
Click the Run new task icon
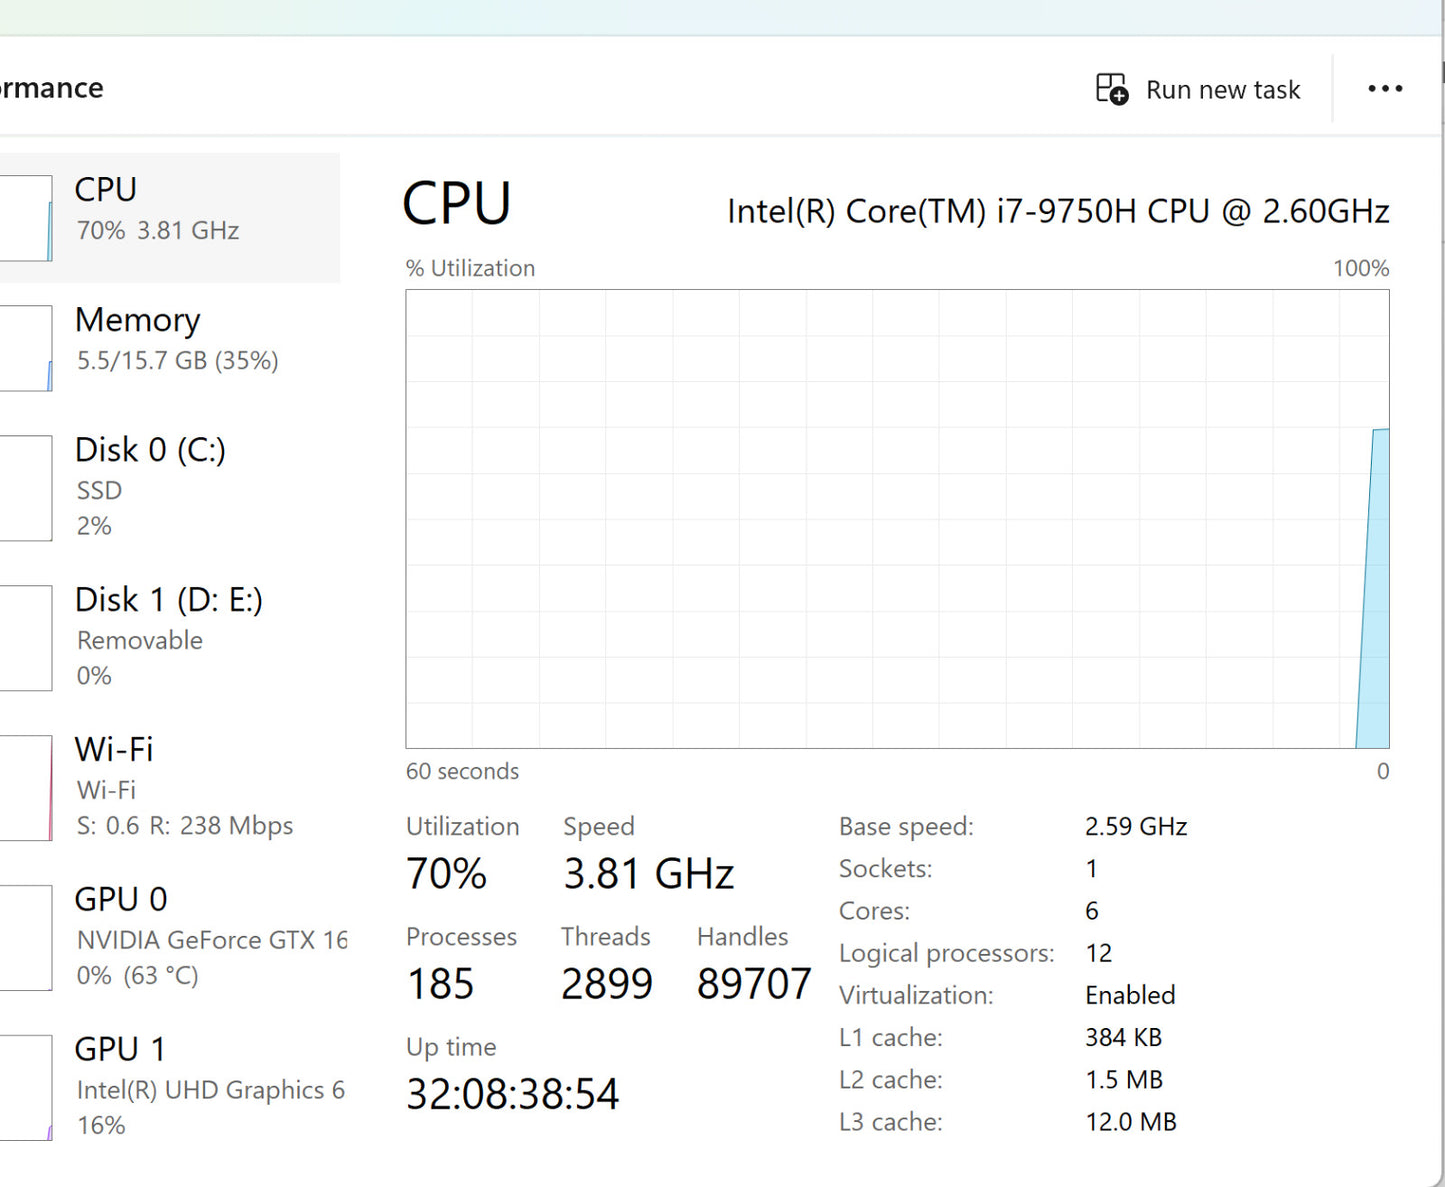point(1112,89)
